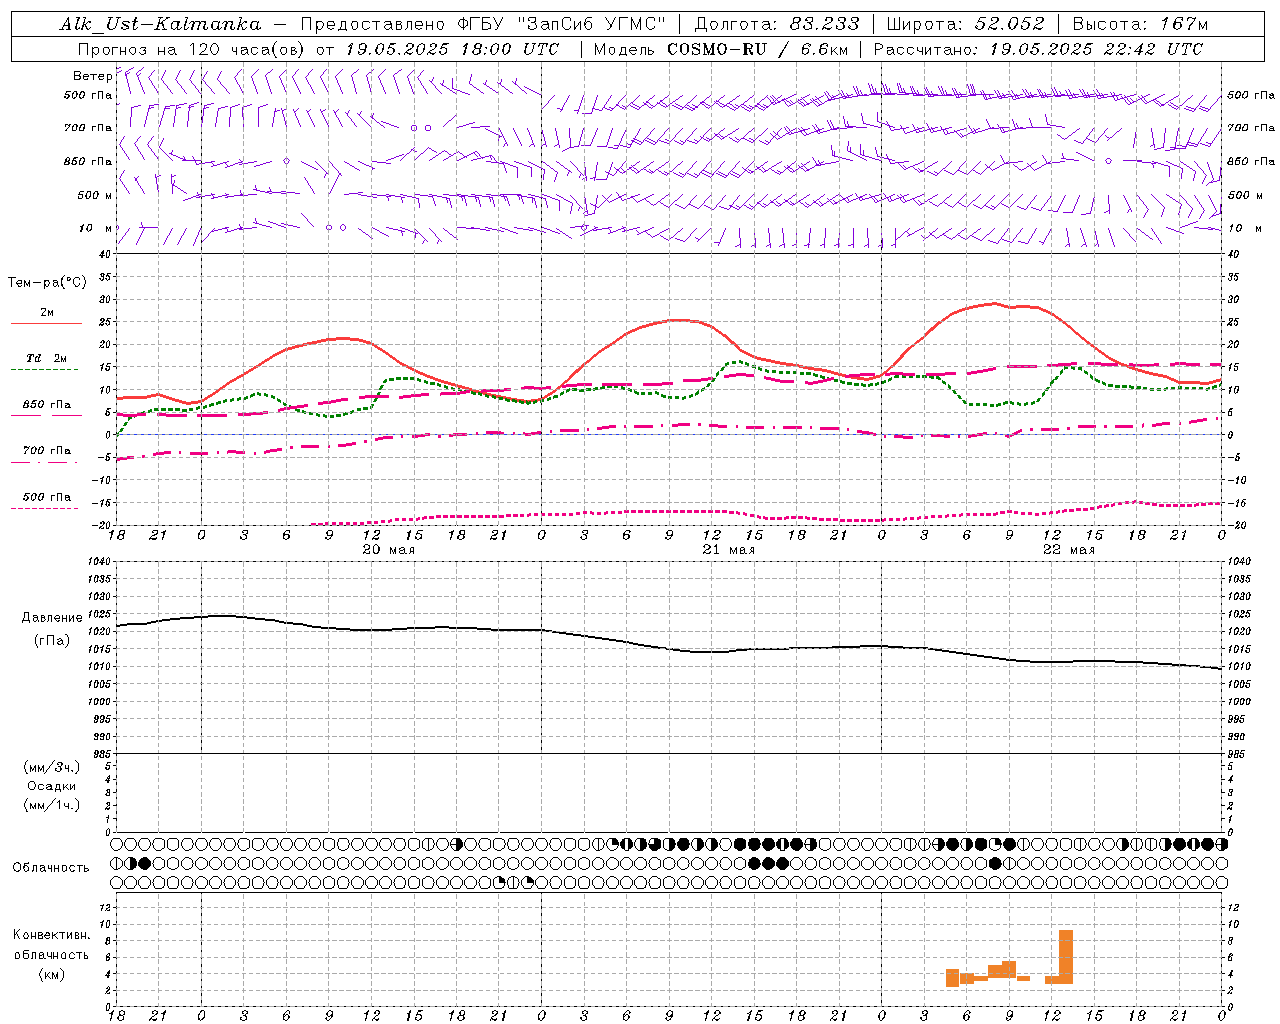Screen dimensions: 1280x1024
Task: Click the Широта: 52.052 value
Action: click(966, 24)
